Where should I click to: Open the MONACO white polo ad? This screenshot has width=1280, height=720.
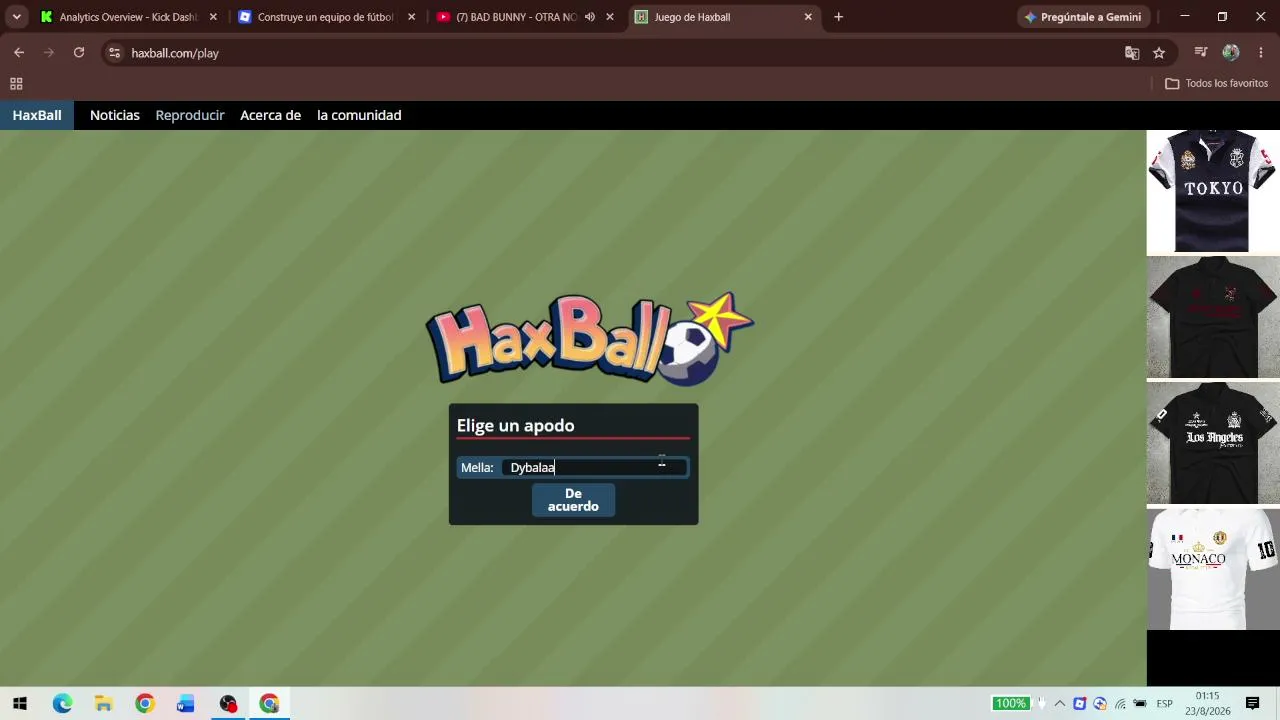click(x=1213, y=569)
